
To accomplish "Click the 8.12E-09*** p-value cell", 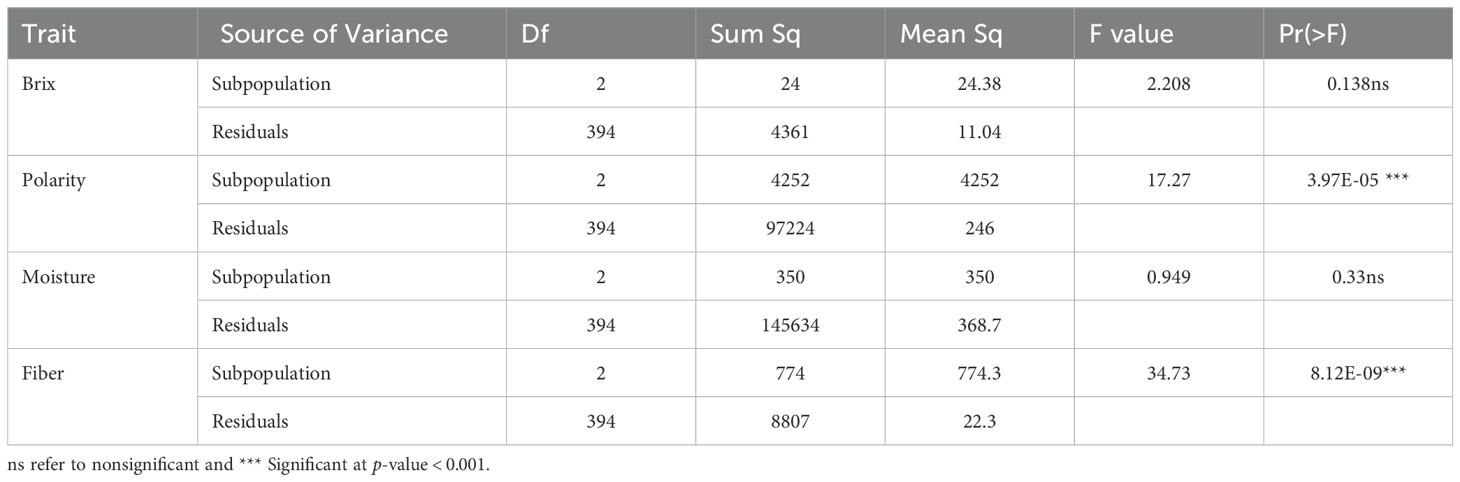I will click(x=1358, y=373).
